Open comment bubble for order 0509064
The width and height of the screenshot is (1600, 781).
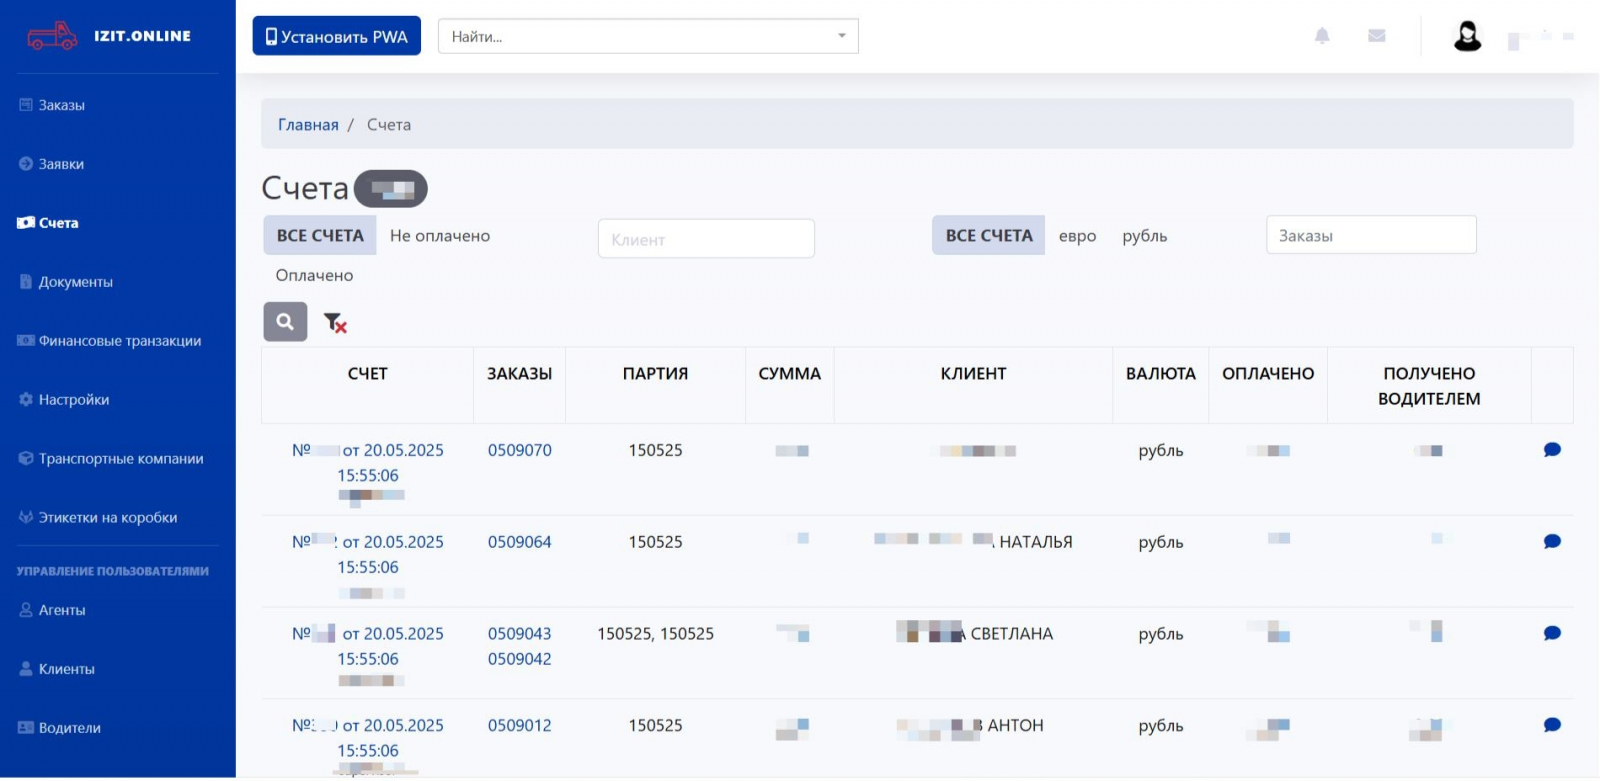pos(1552,542)
